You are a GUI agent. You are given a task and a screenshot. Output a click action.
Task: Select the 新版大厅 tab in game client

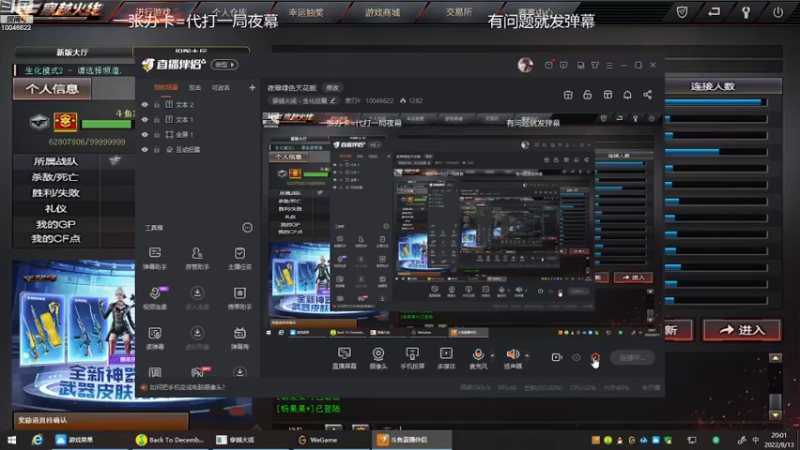[72, 52]
